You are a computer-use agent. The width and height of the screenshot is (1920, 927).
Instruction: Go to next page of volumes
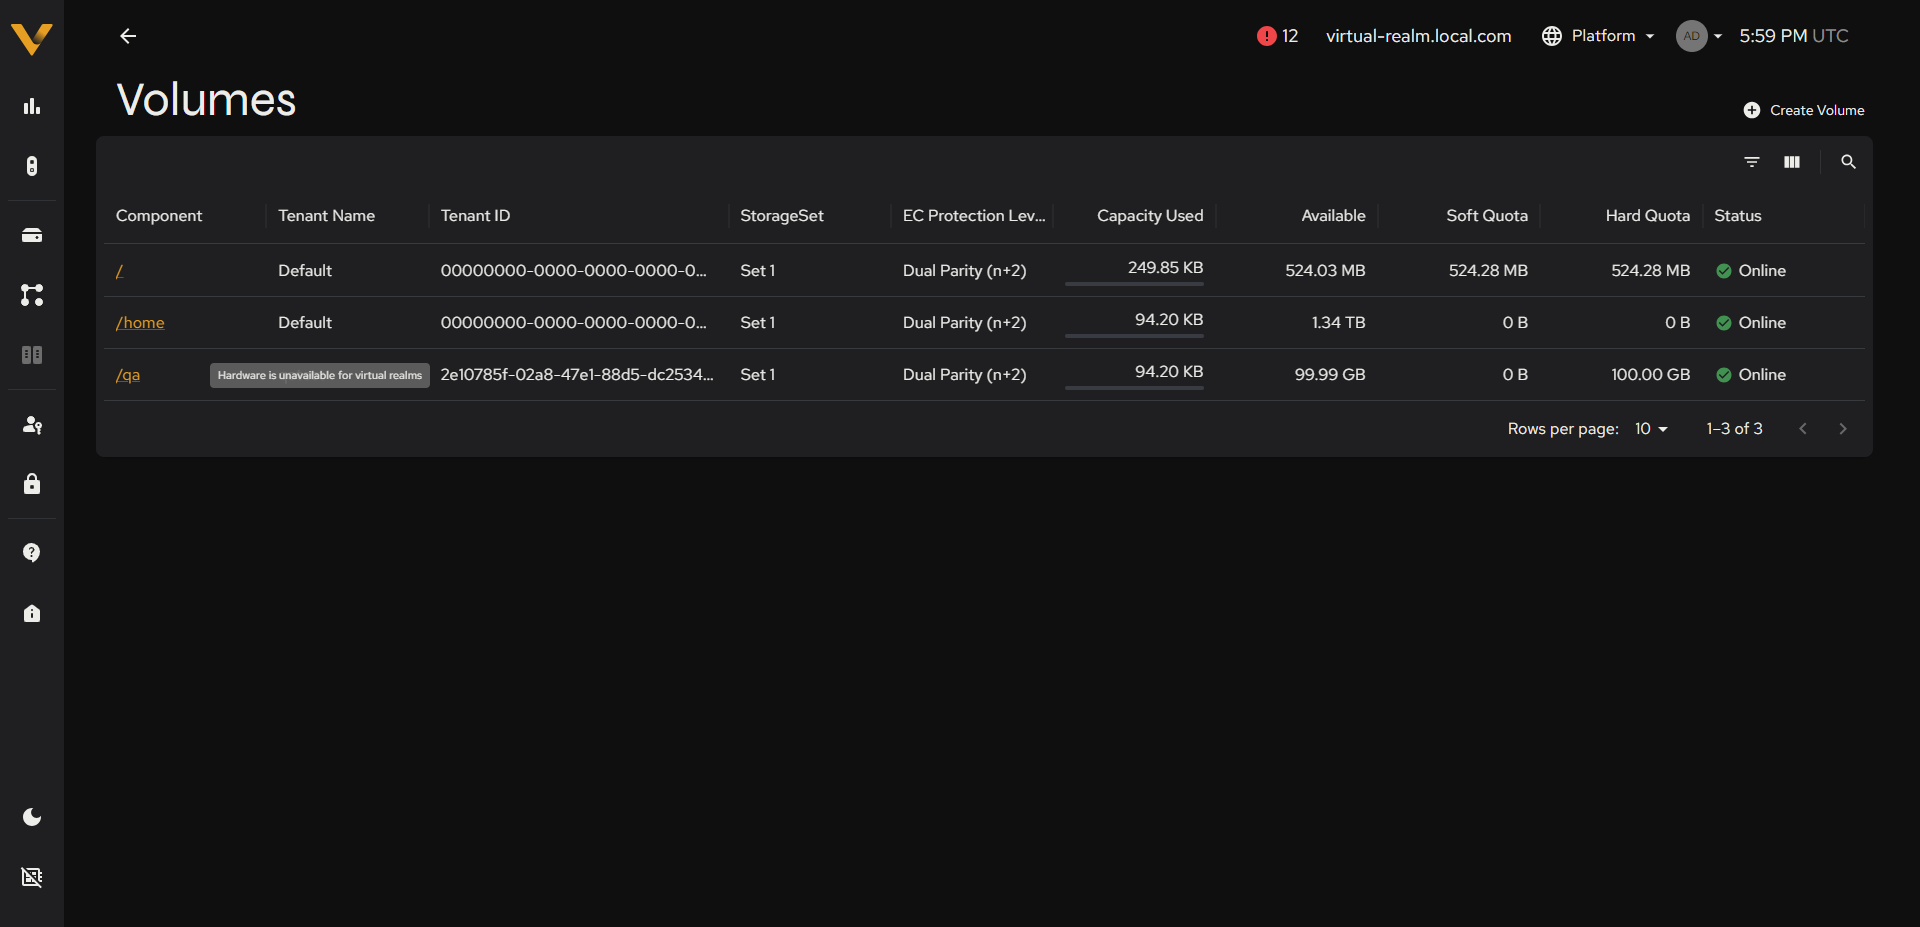coord(1843,429)
